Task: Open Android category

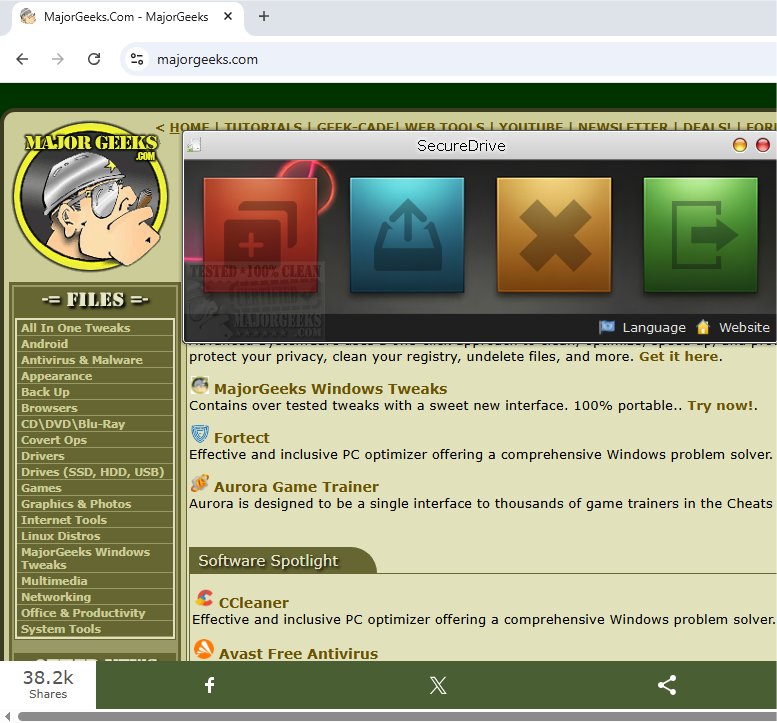Action: tap(94, 344)
